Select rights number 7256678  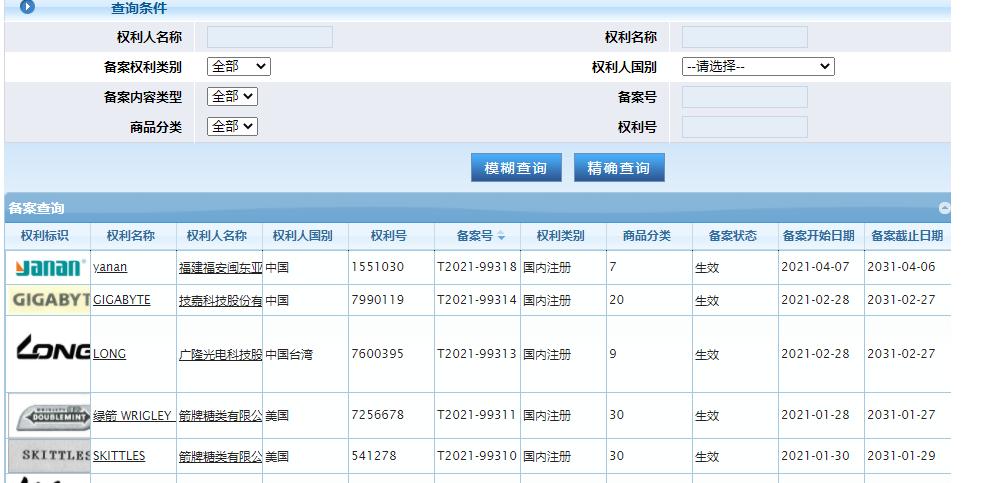tap(377, 415)
